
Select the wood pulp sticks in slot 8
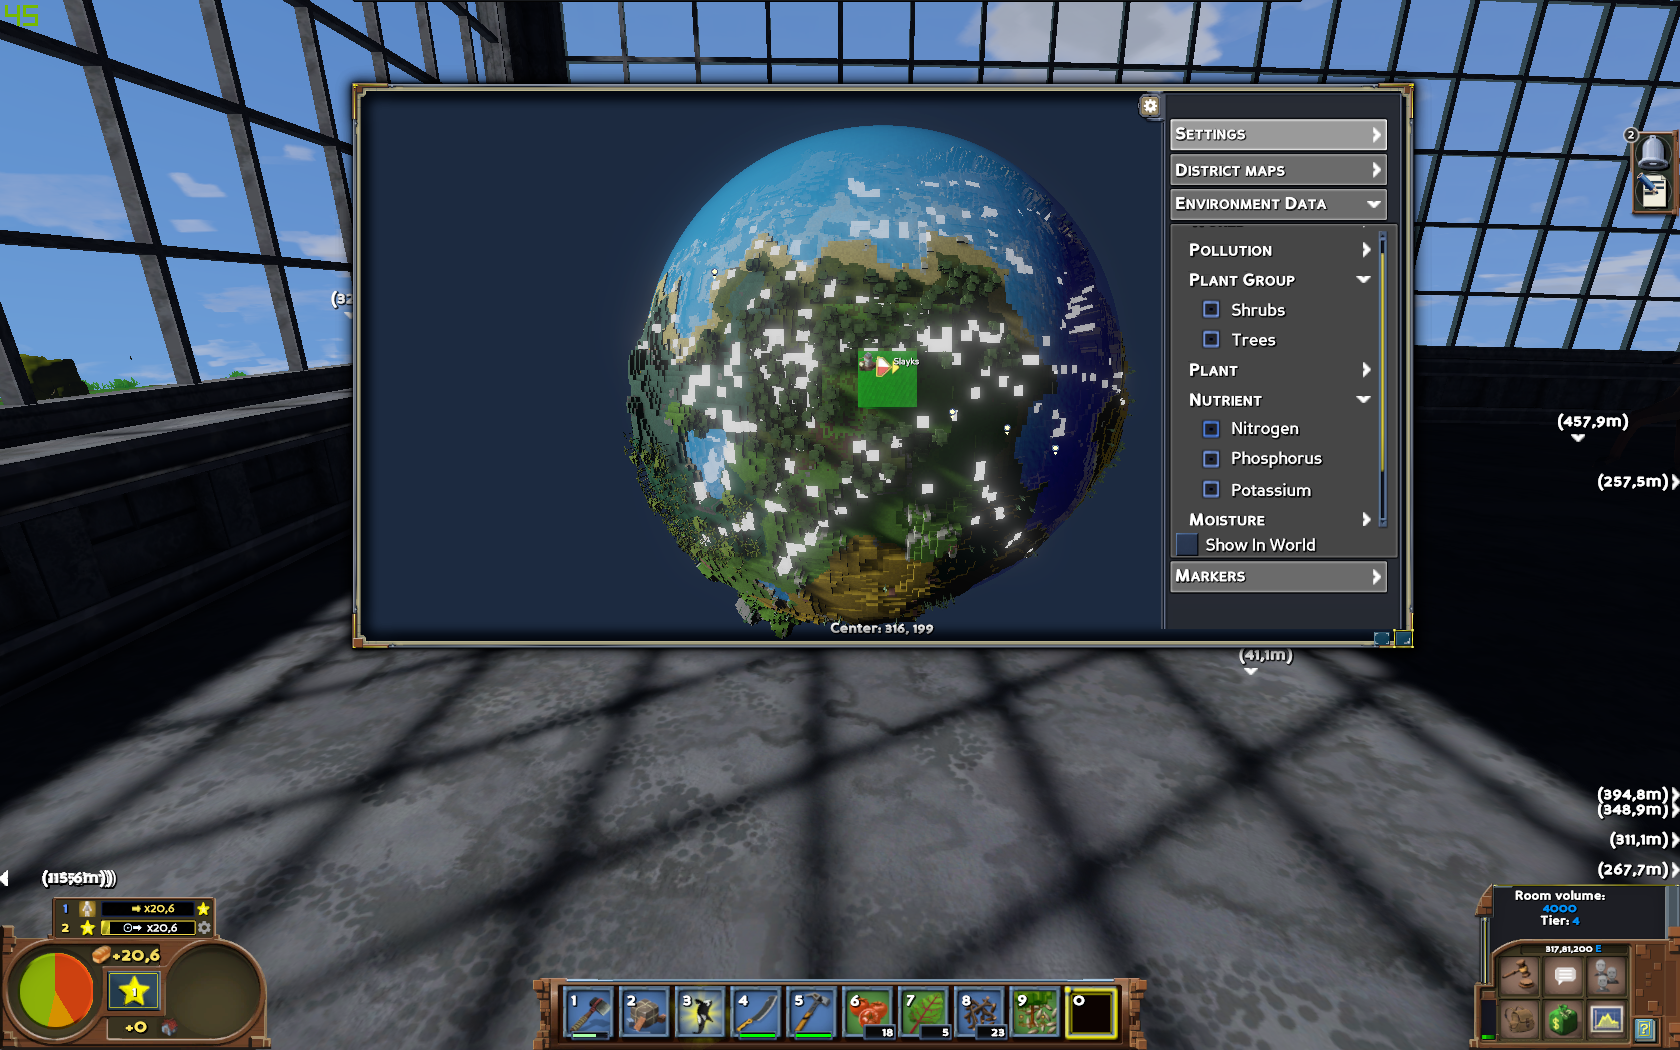click(x=981, y=1012)
